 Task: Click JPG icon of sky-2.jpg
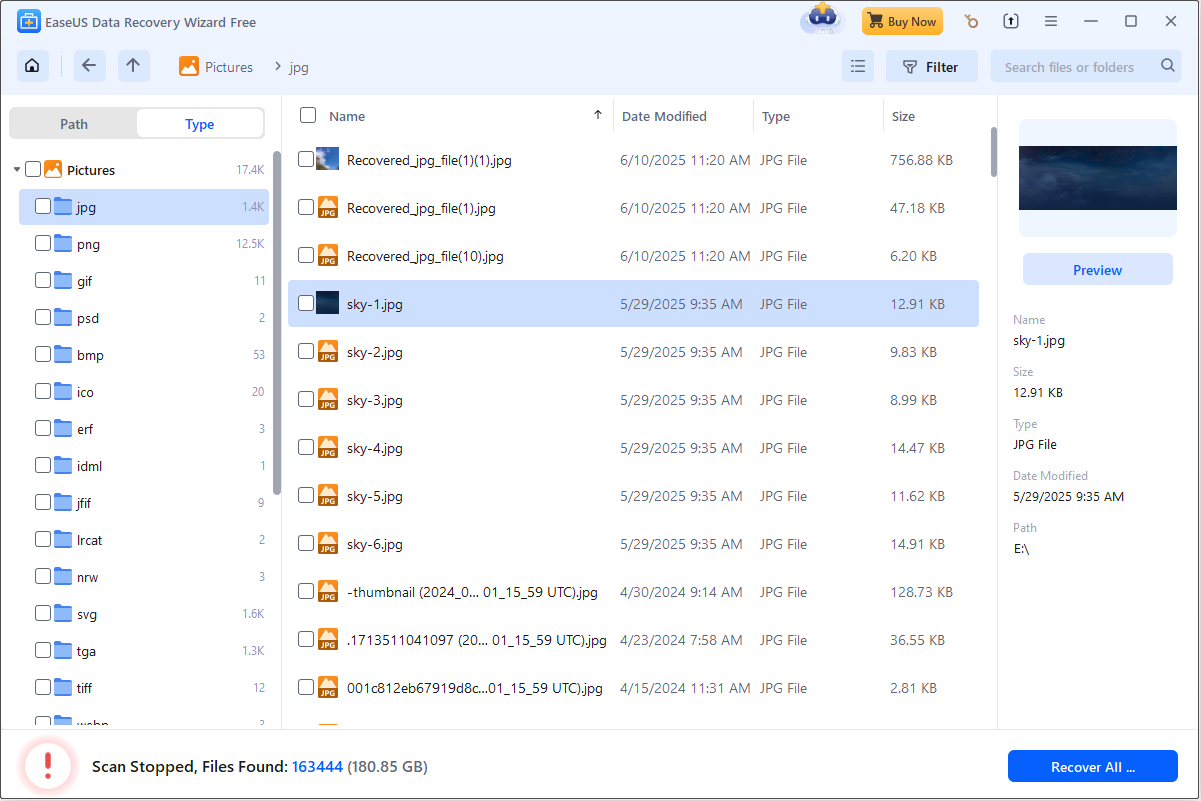pos(328,352)
